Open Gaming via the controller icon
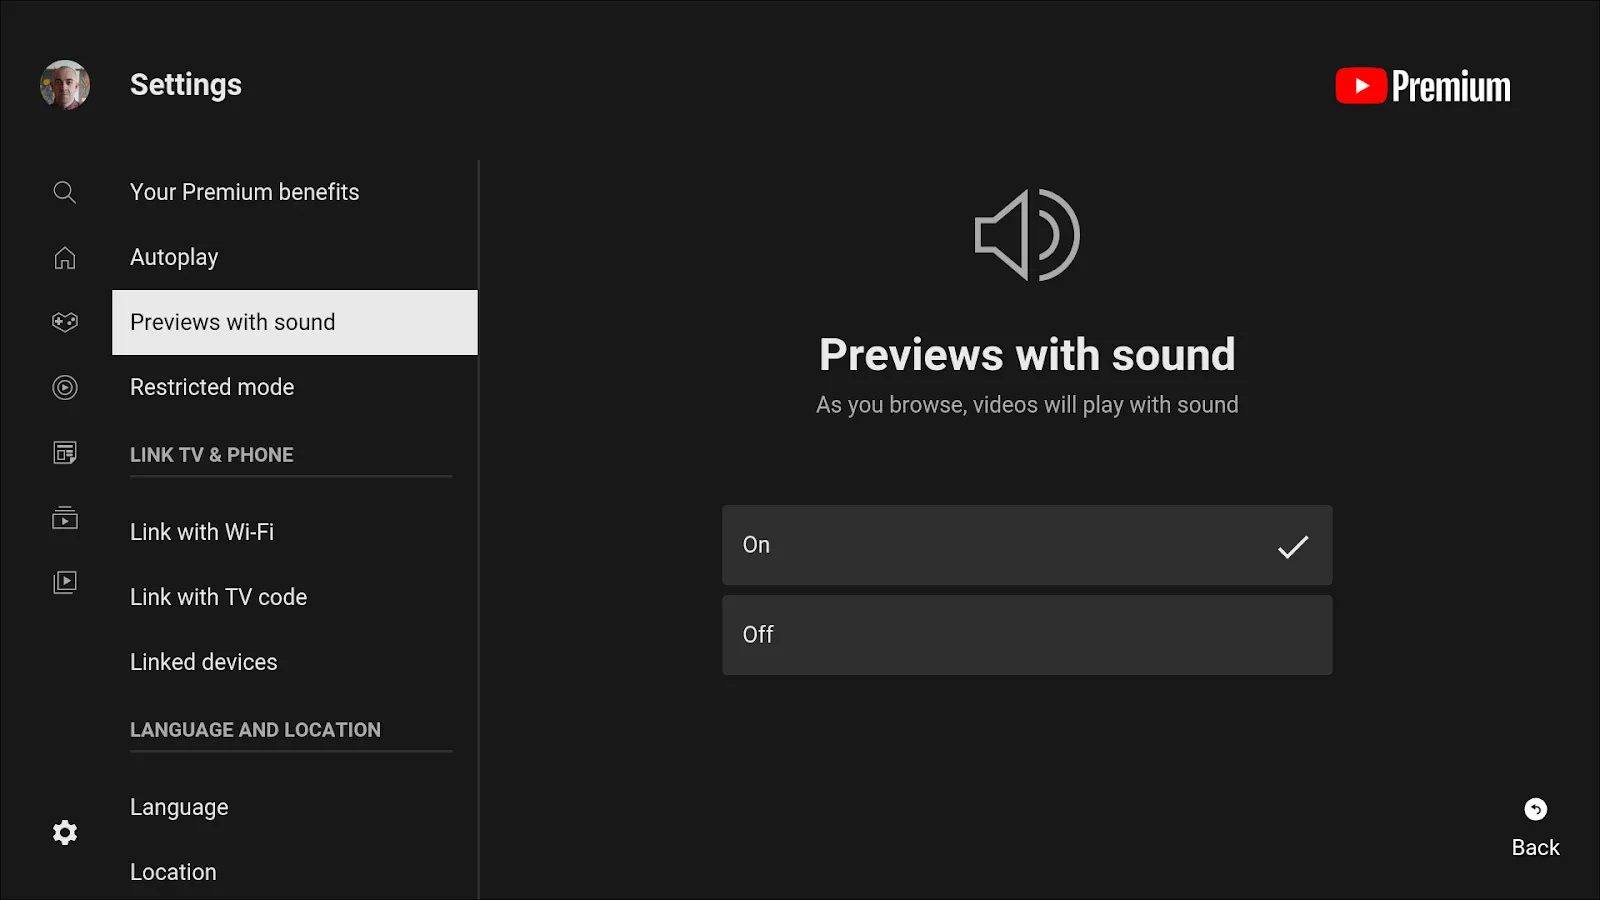This screenshot has height=900, width=1600. pos(65,322)
